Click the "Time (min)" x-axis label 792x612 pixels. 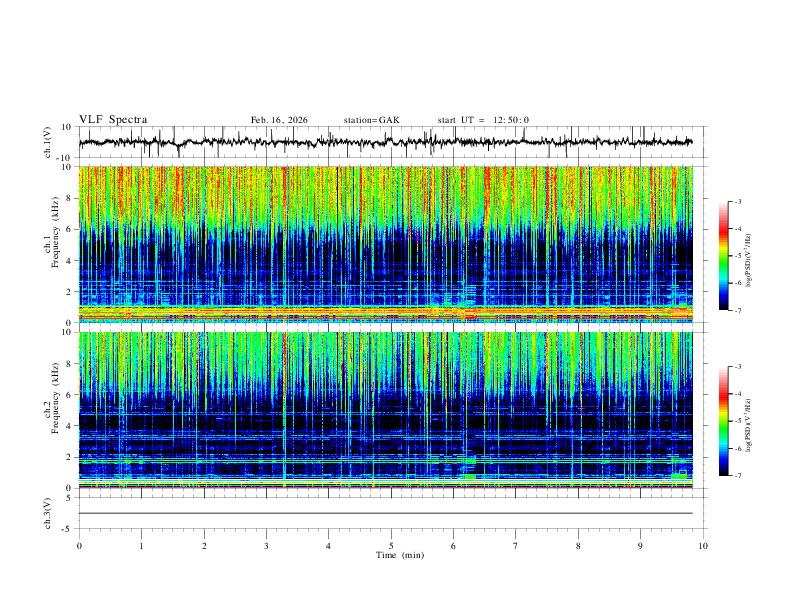pos(400,555)
